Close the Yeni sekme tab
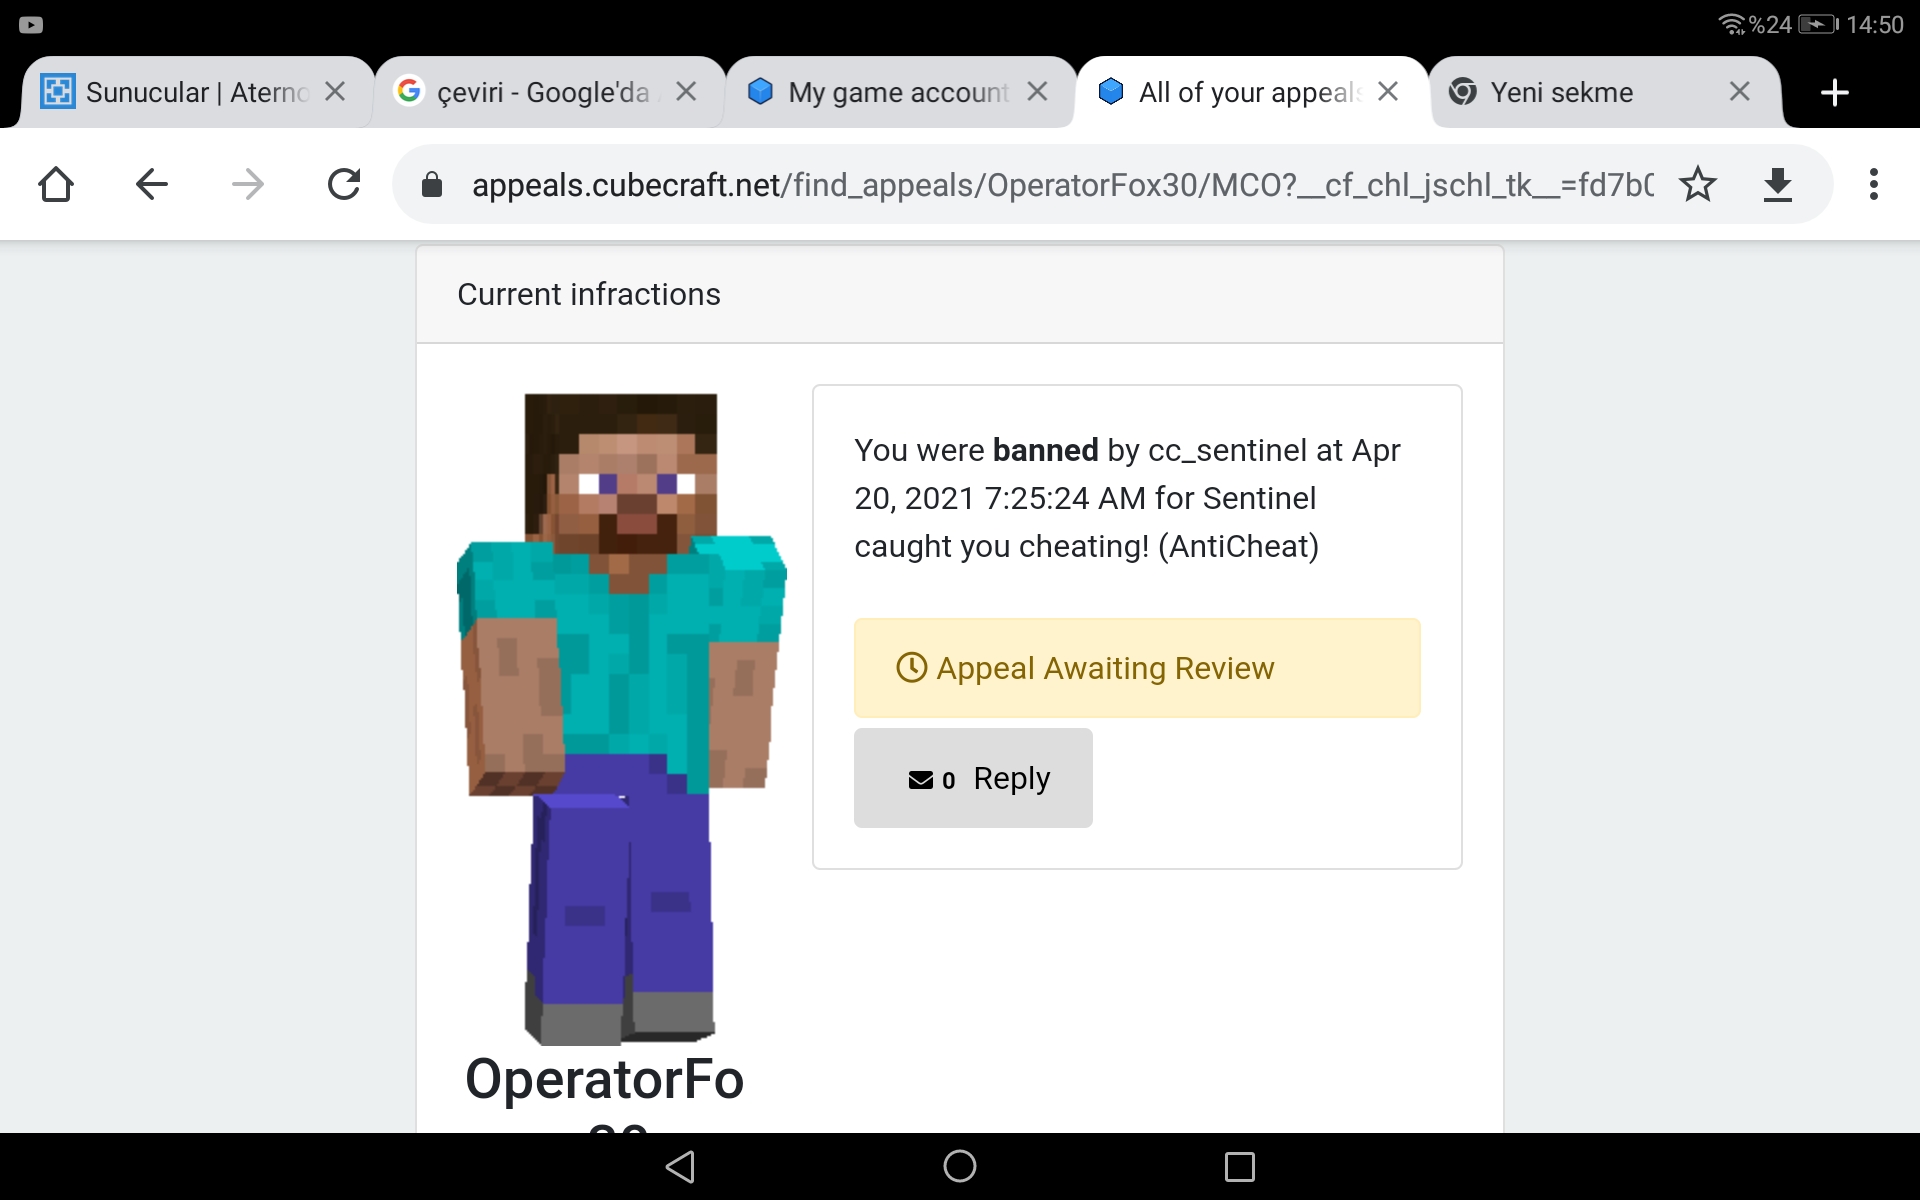Viewport: 1920px width, 1200px height. pyautogui.click(x=1739, y=92)
